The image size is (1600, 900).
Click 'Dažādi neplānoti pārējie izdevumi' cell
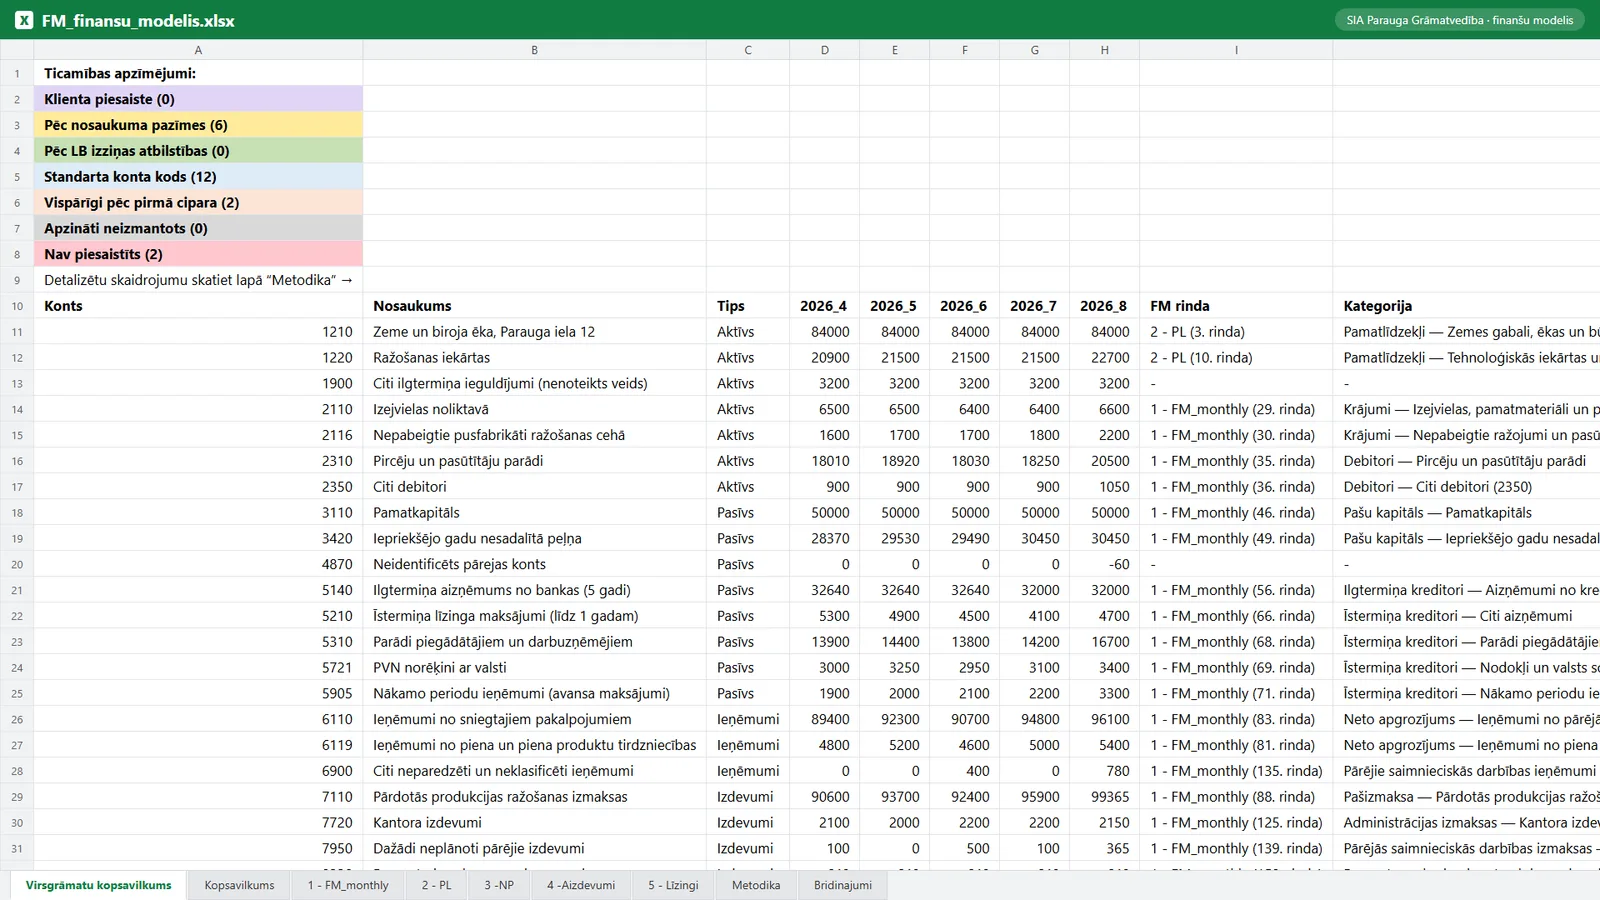(535, 848)
